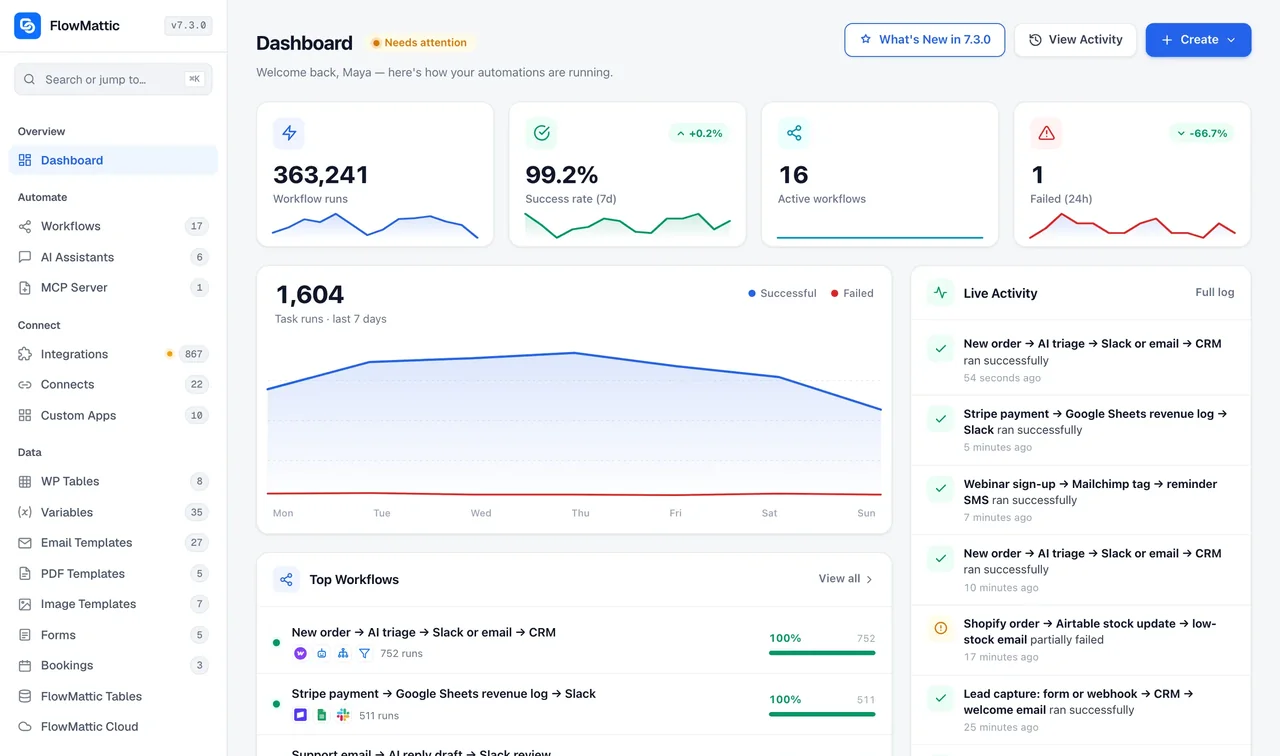1280x756 pixels.
Task: Click the purple WooCommerce icon under New order
Action: [300, 654]
